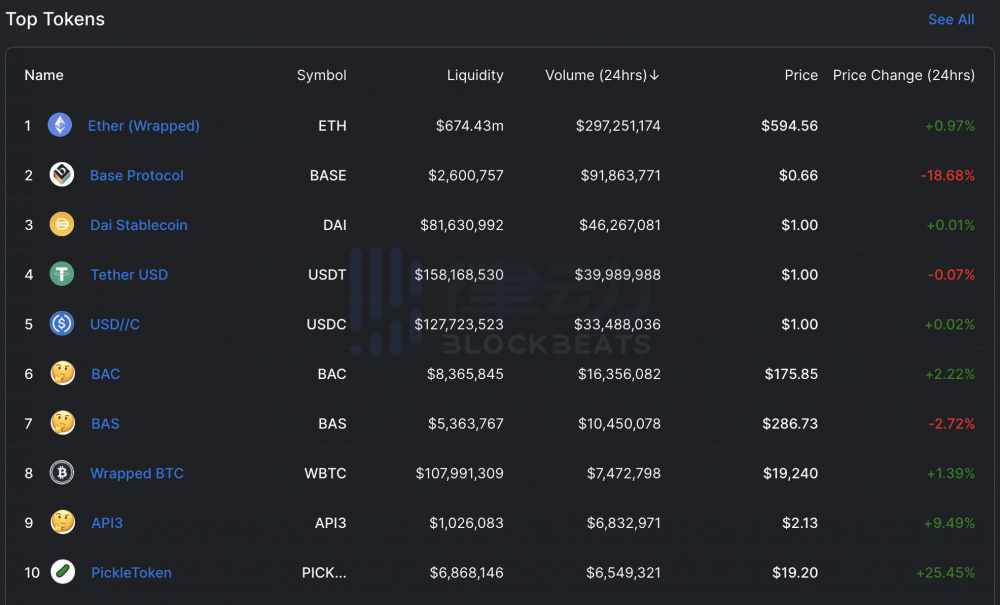The height and width of the screenshot is (605, 1000).
Task: Open the Ether (Wrapped) token page
Action: (x=143, y=126)
